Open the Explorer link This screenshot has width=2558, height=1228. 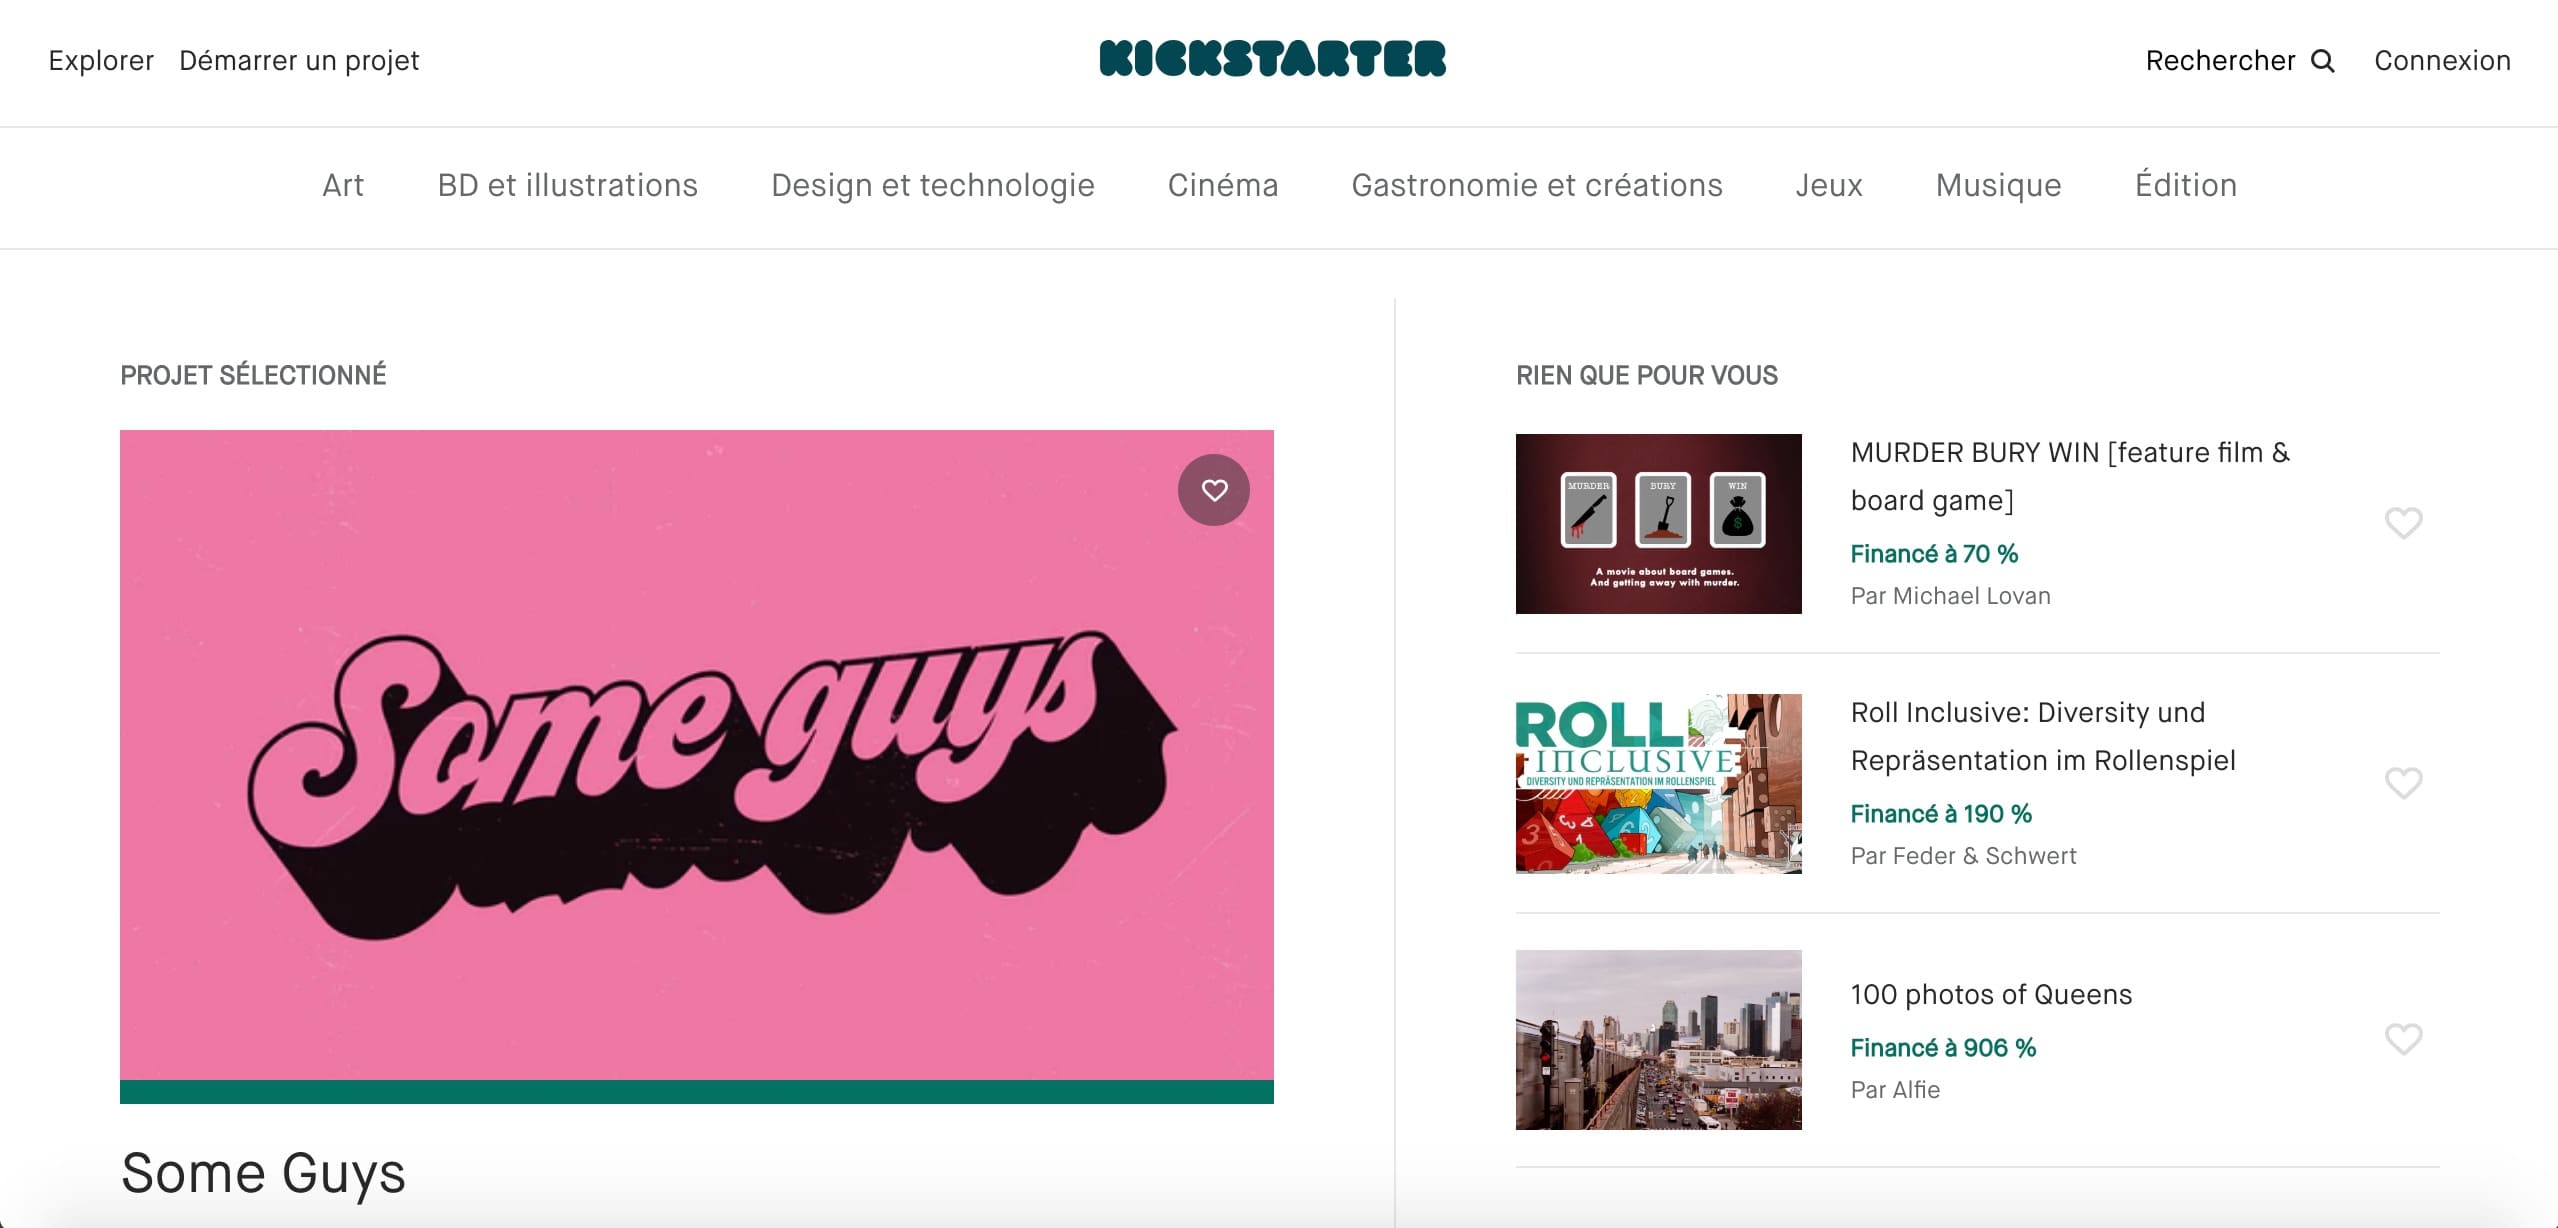[x=101, y=61]
